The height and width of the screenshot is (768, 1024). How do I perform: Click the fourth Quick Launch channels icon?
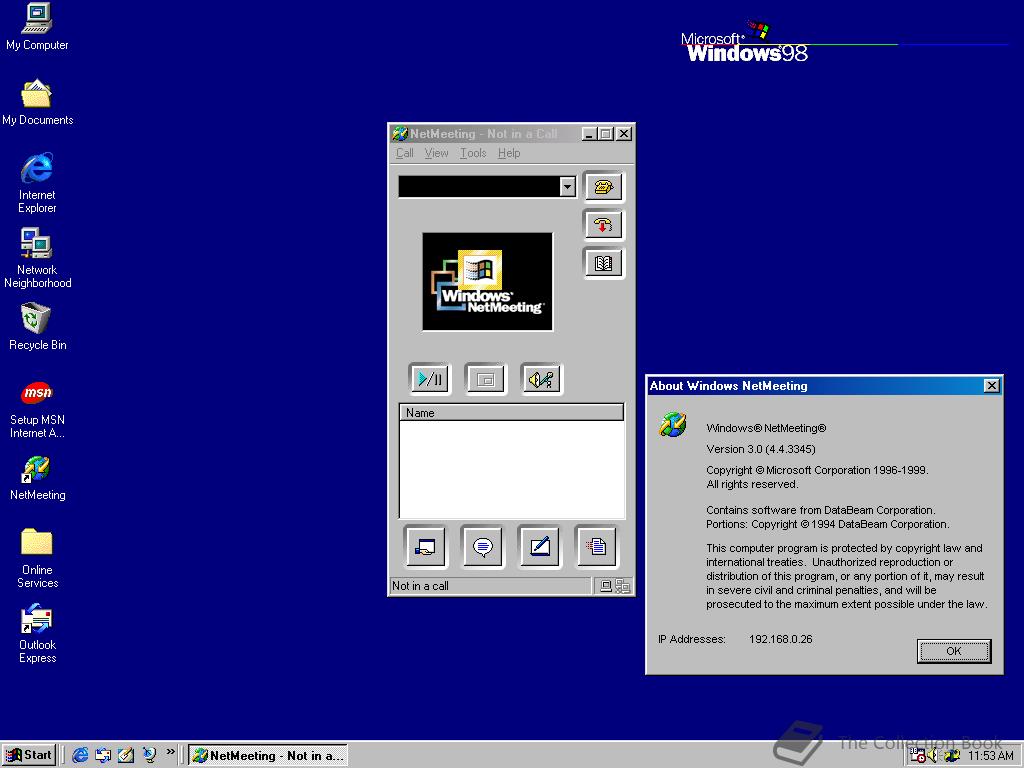tap(150, 755)
